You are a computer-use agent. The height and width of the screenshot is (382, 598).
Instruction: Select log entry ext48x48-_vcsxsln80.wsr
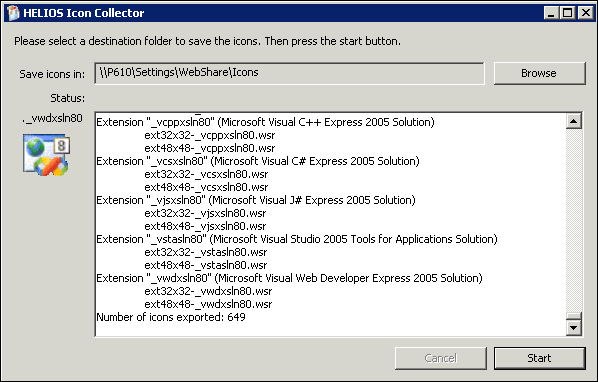pyautogui.click(x=206, y=187)
